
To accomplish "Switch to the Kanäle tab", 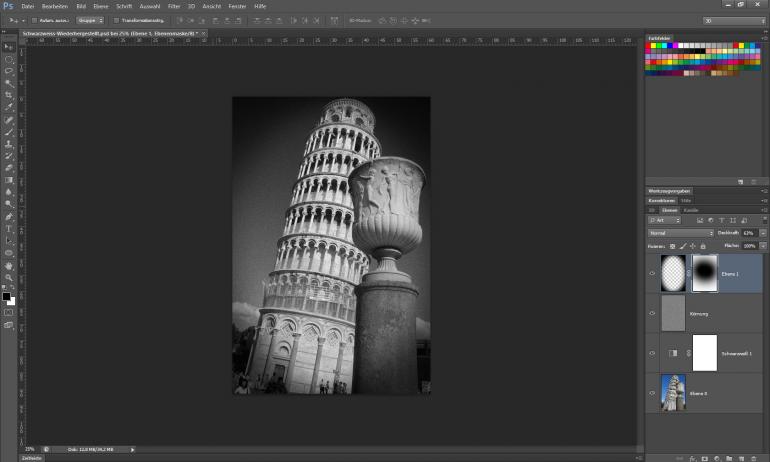I will coord(690,210).
